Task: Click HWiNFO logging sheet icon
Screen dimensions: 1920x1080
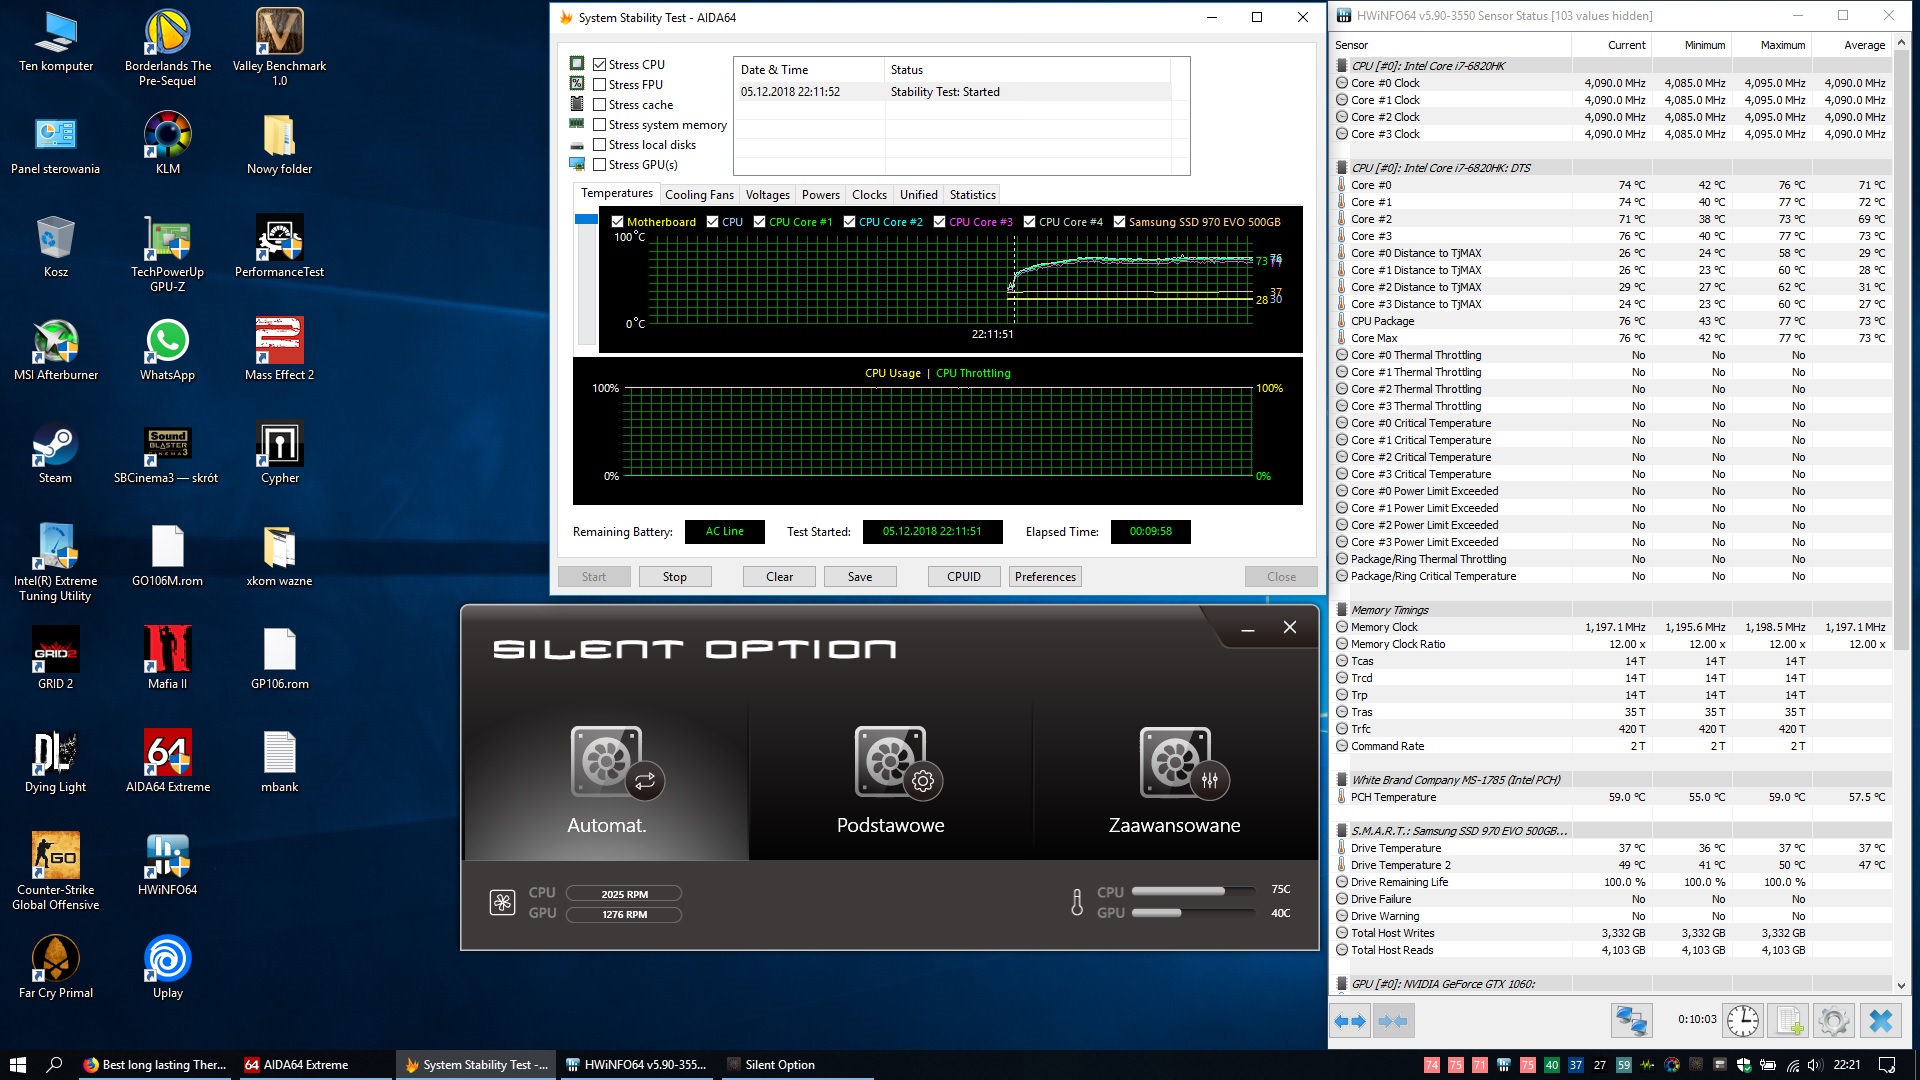Action: [x=1787, y=1021]
